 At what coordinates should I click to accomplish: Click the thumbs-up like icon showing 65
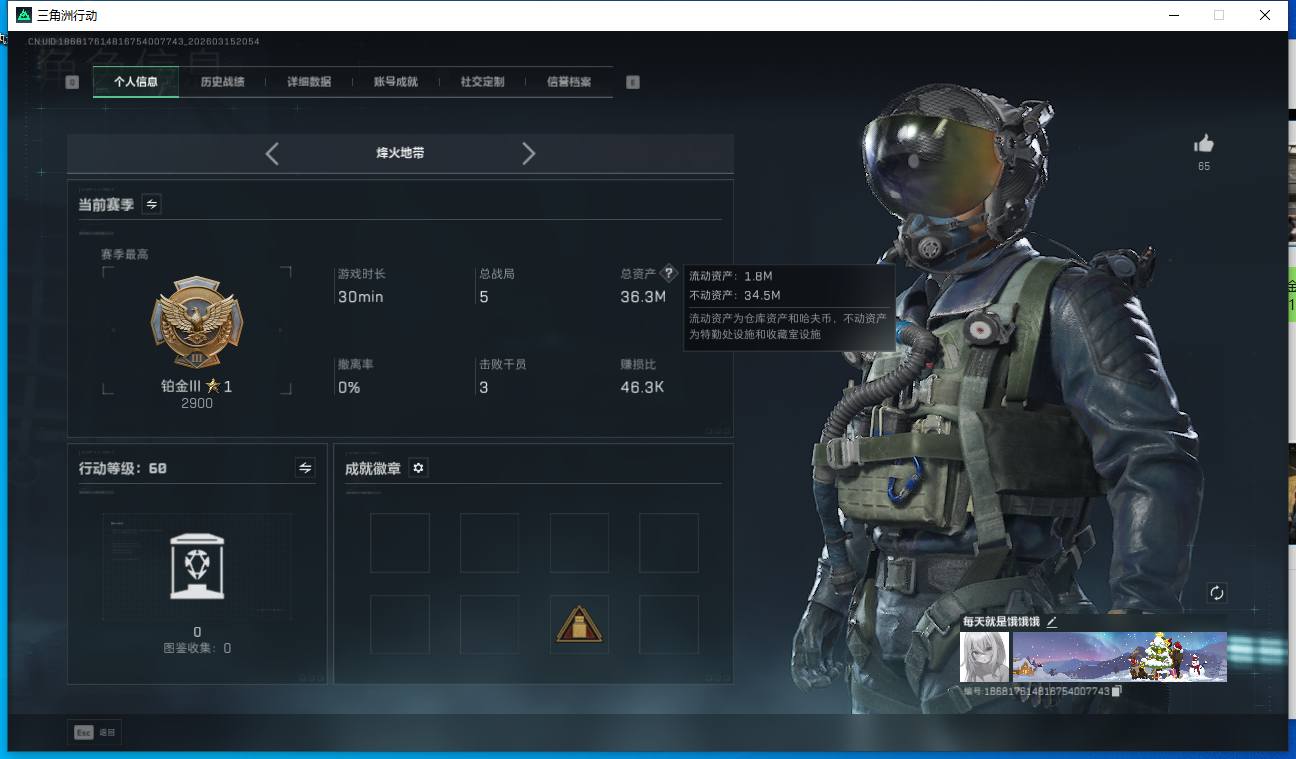(x=1204, y=144)
